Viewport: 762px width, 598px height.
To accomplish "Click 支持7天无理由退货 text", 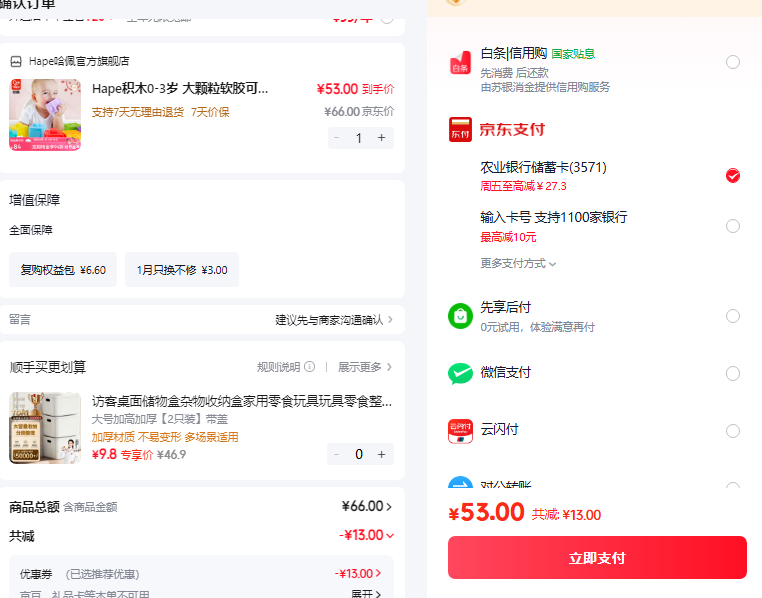I will pyautogui.click(x=138, y=112).
